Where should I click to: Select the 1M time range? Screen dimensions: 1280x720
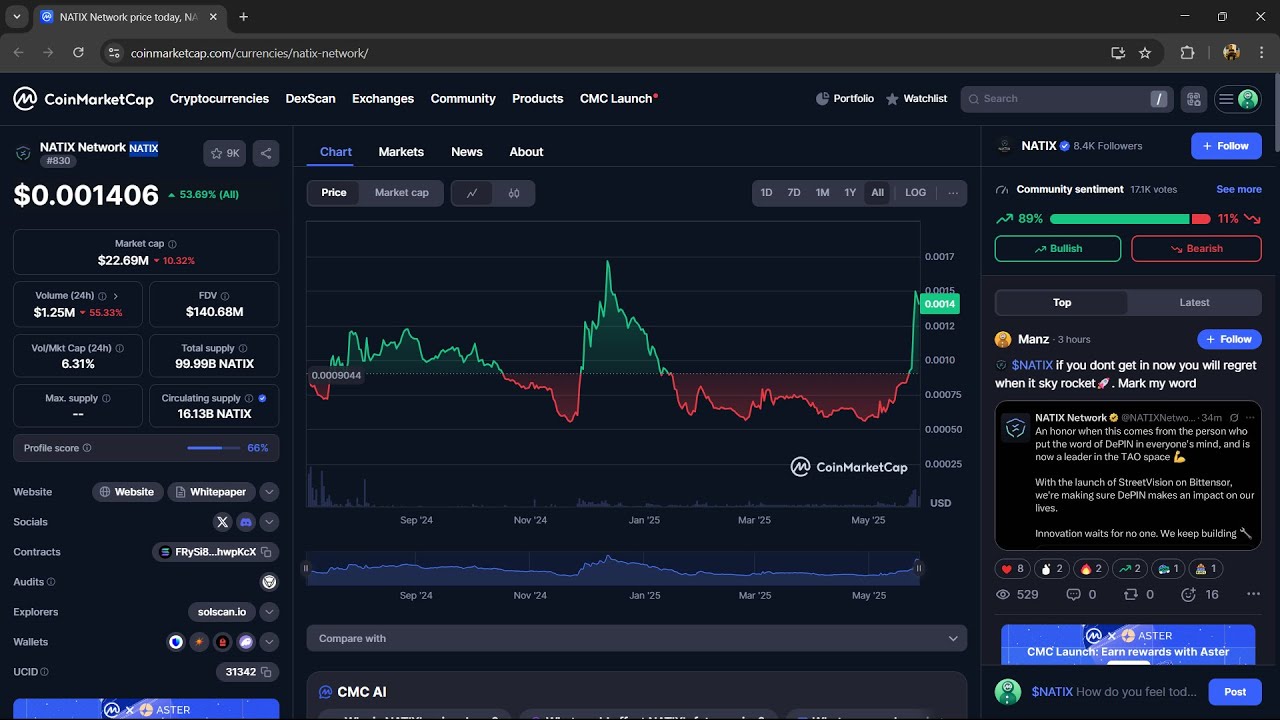tap(822, 193)
